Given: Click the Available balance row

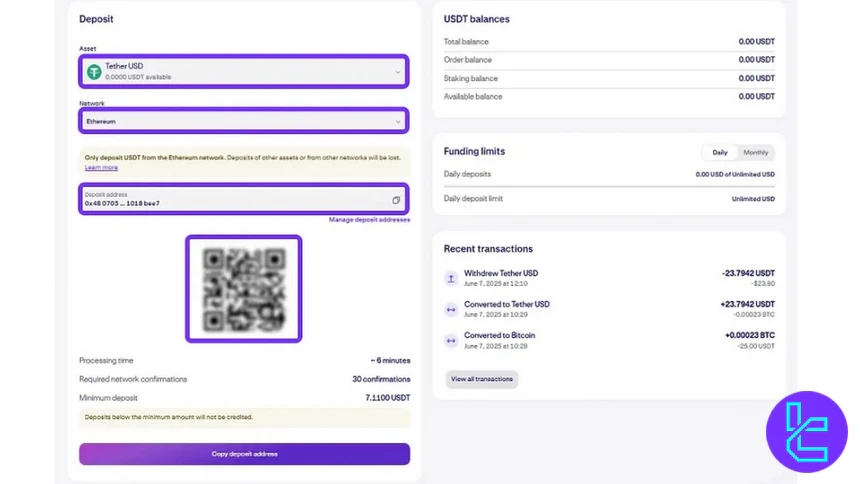Looking at the screenshot, I should tap(609, 97).
